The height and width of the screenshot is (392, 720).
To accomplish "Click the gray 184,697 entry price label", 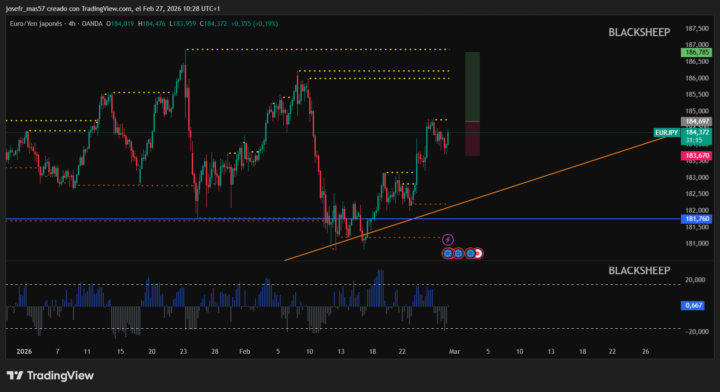I will tap(696, 121).
